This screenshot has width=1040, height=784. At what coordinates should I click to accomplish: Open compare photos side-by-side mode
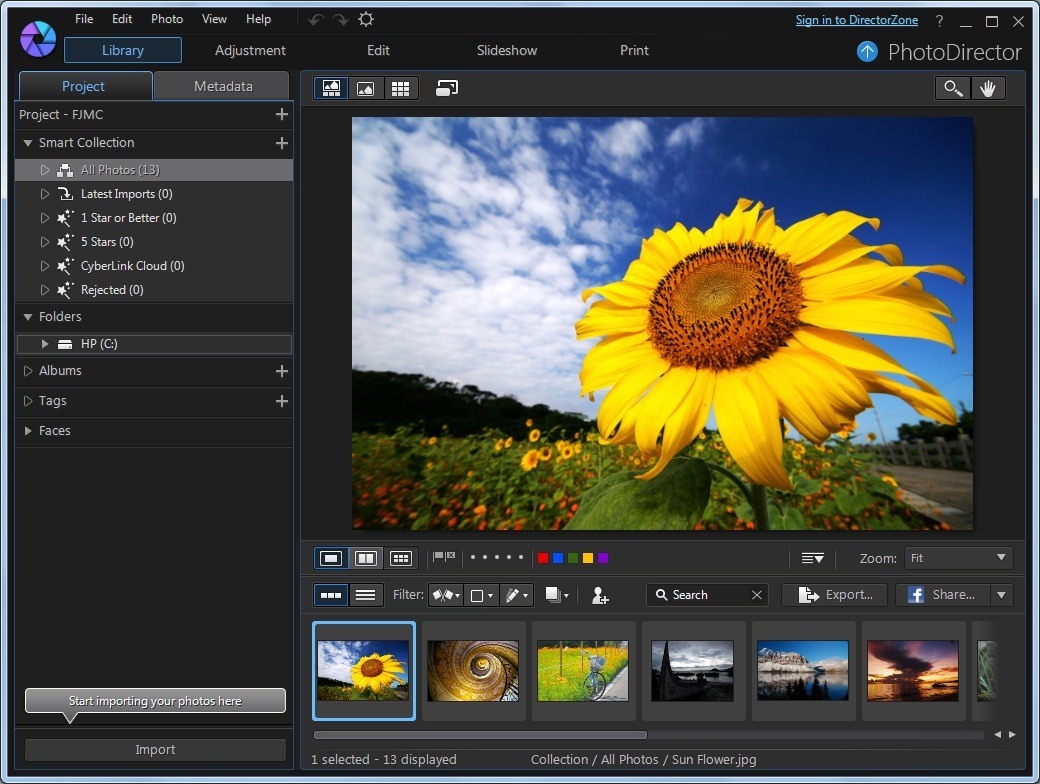pos(367,558)
